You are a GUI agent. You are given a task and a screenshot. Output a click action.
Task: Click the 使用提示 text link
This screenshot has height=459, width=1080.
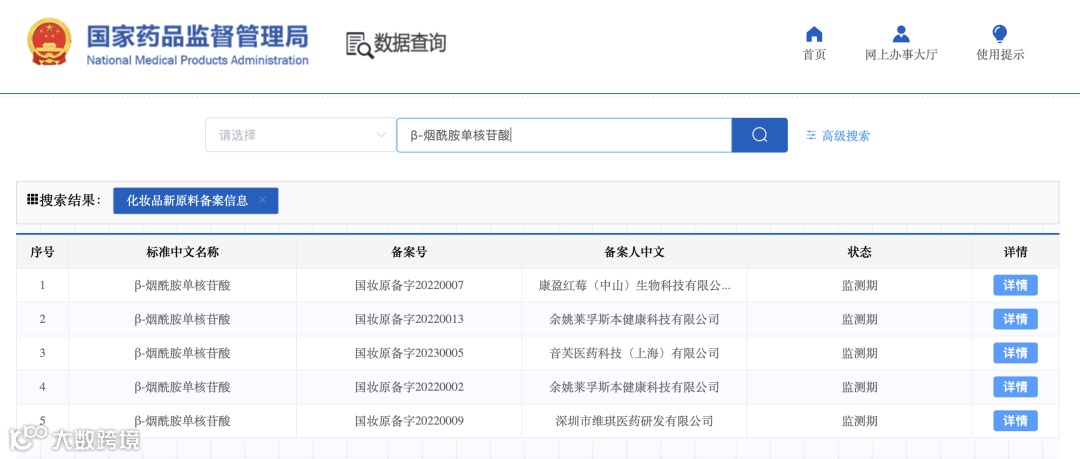[1000, 55]
